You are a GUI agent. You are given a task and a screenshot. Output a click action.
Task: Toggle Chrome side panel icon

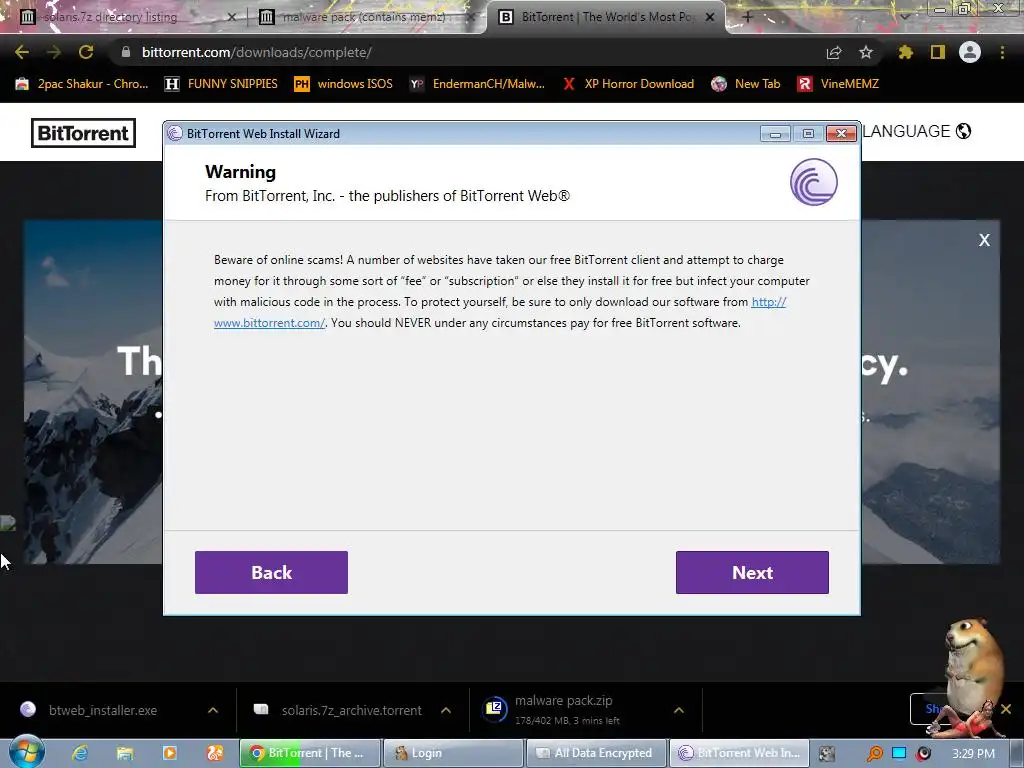pyautogui.click(x=938, y=52)
